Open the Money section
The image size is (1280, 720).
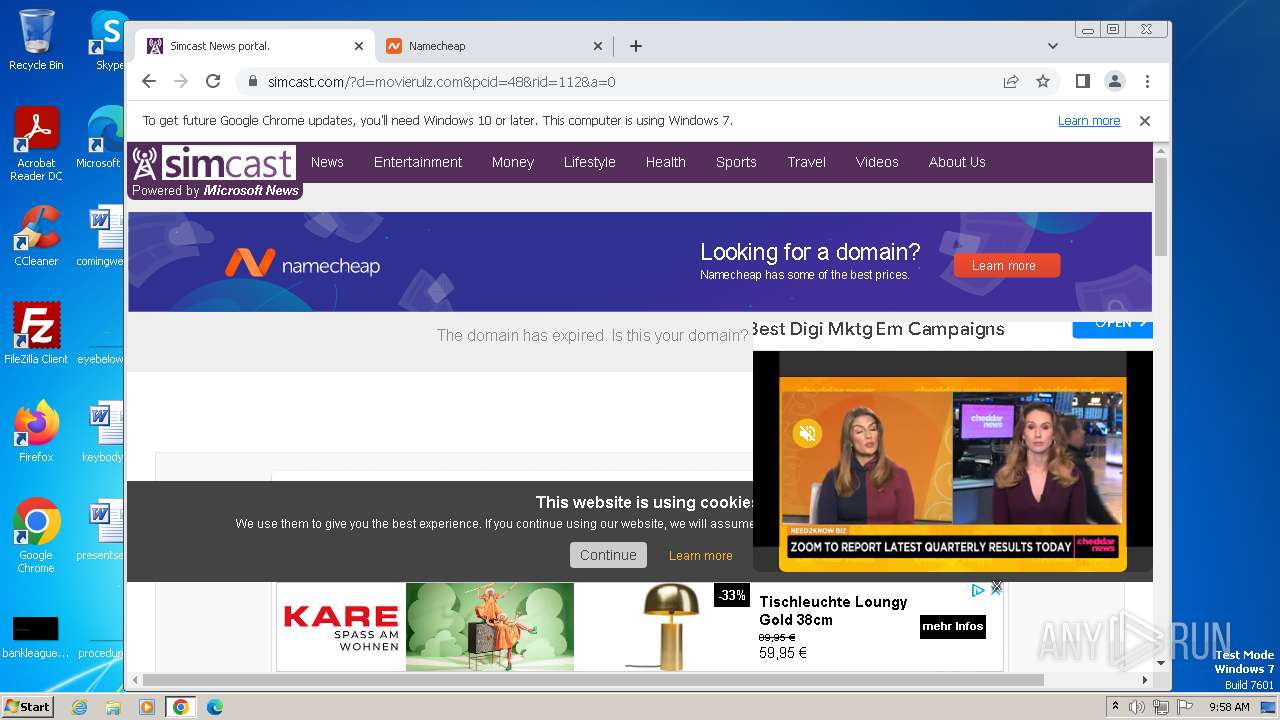pos(513,162)
